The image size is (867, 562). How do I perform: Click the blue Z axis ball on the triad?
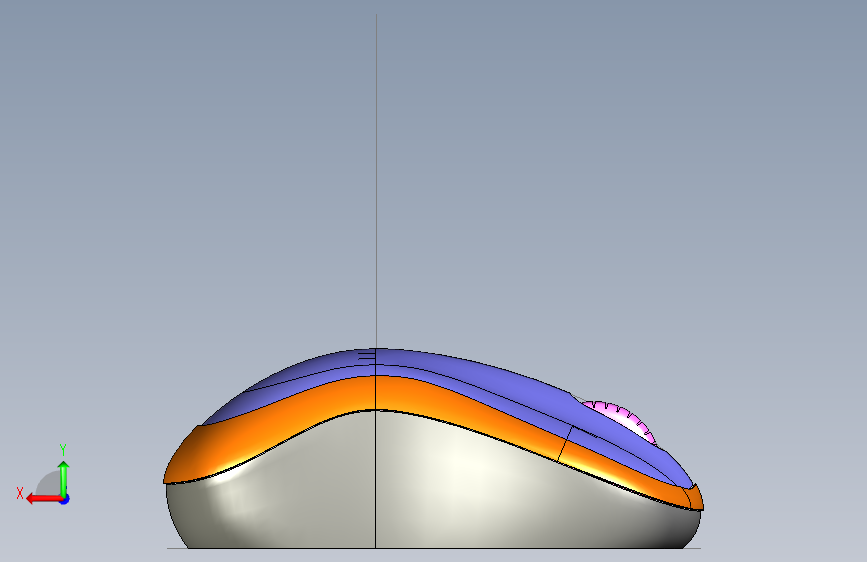click(x=65, y=499)
